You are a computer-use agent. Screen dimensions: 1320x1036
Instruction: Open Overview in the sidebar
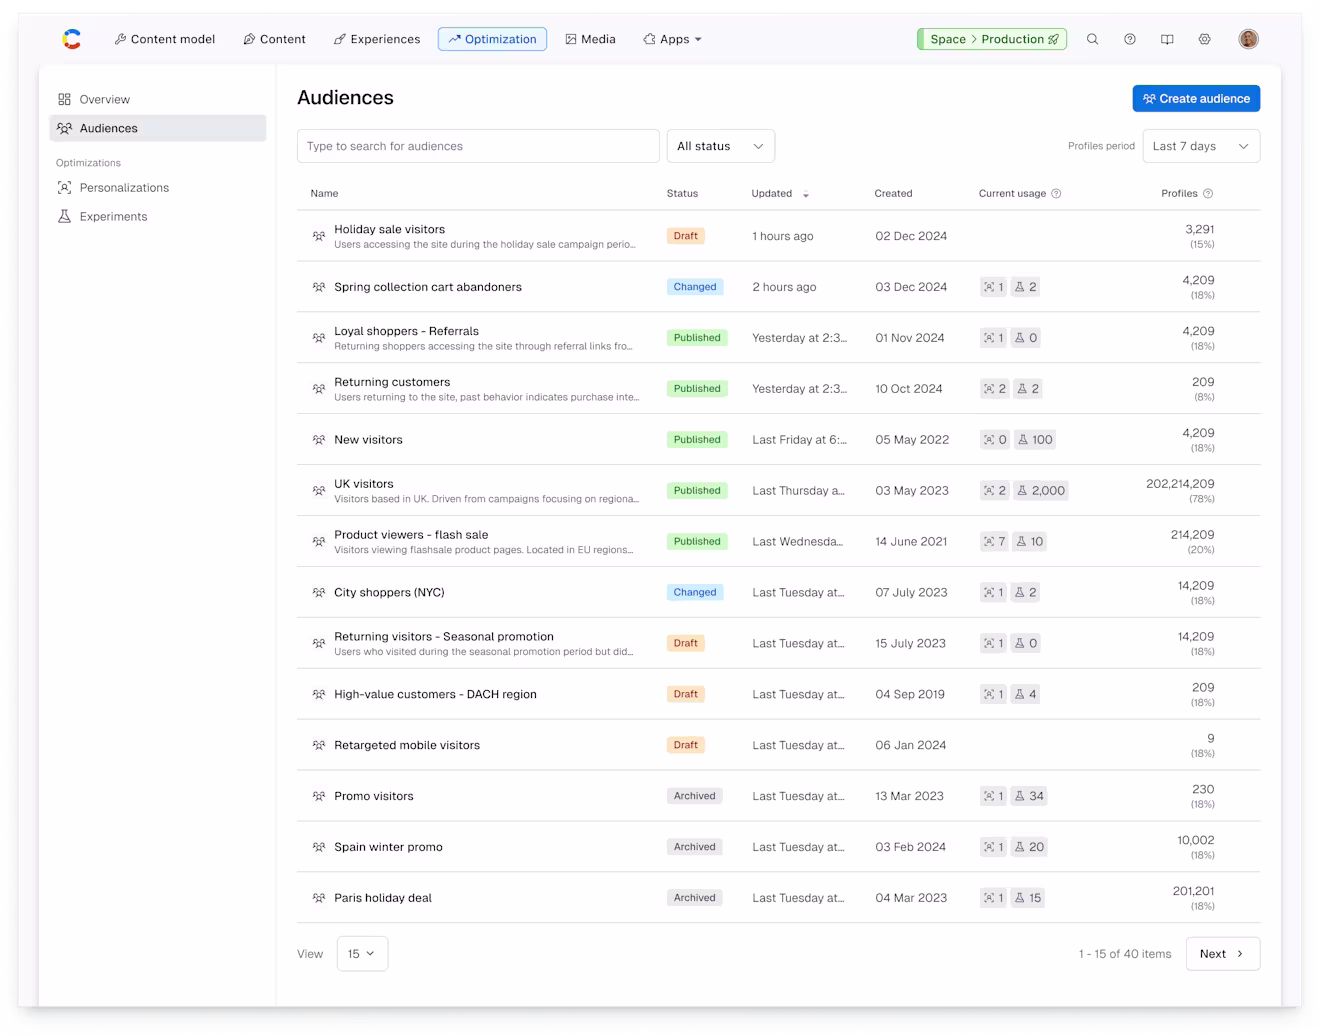158,100
